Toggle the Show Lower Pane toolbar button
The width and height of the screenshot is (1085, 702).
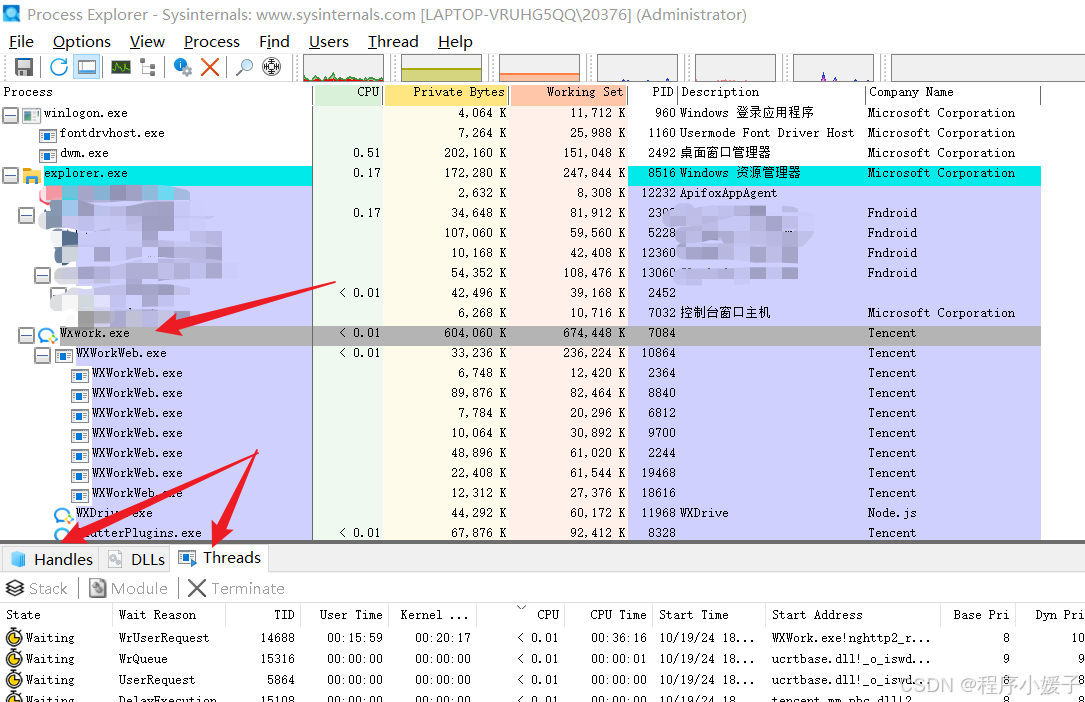click(86, 67)
